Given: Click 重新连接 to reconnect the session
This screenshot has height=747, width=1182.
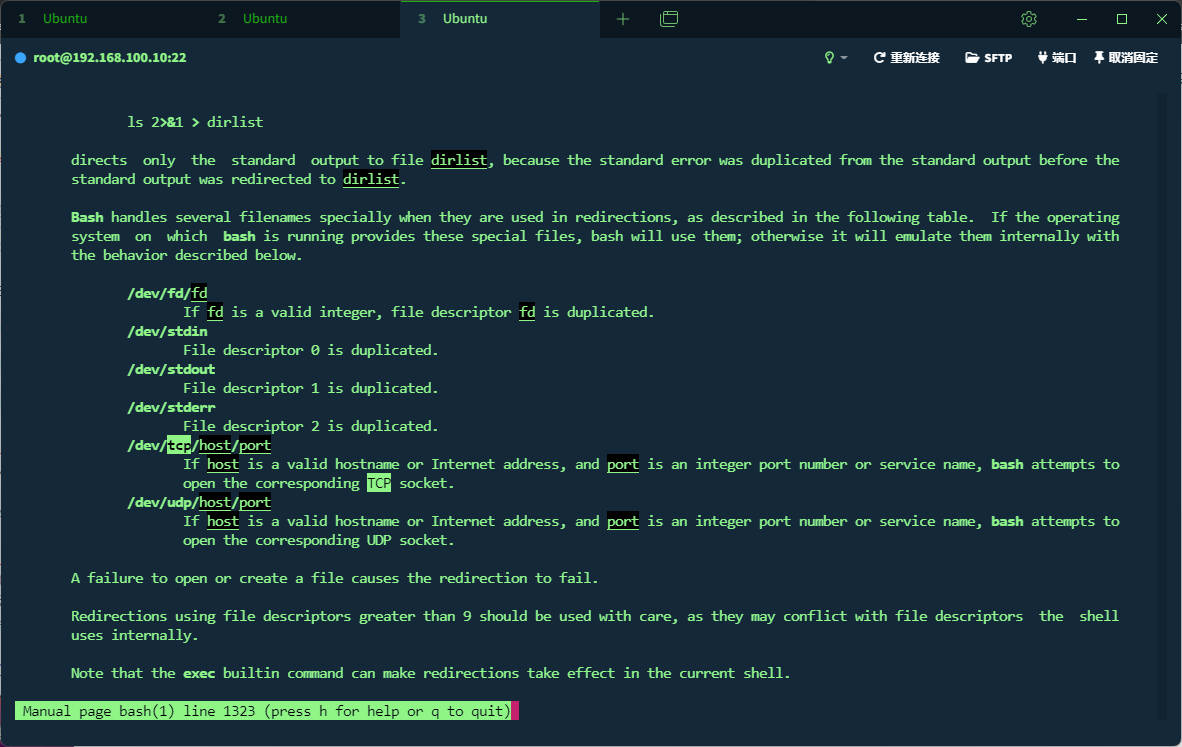Looking at the screenshot, I should tap(906, 58).
